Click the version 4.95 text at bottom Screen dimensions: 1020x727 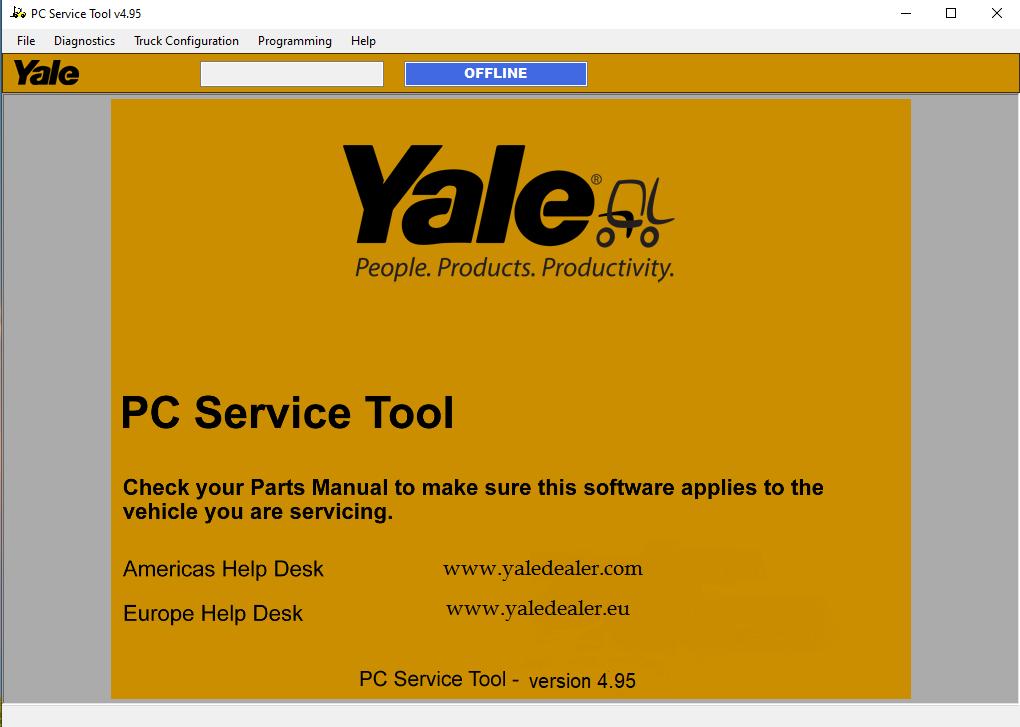pyautogui.click(x=582, y=681)
